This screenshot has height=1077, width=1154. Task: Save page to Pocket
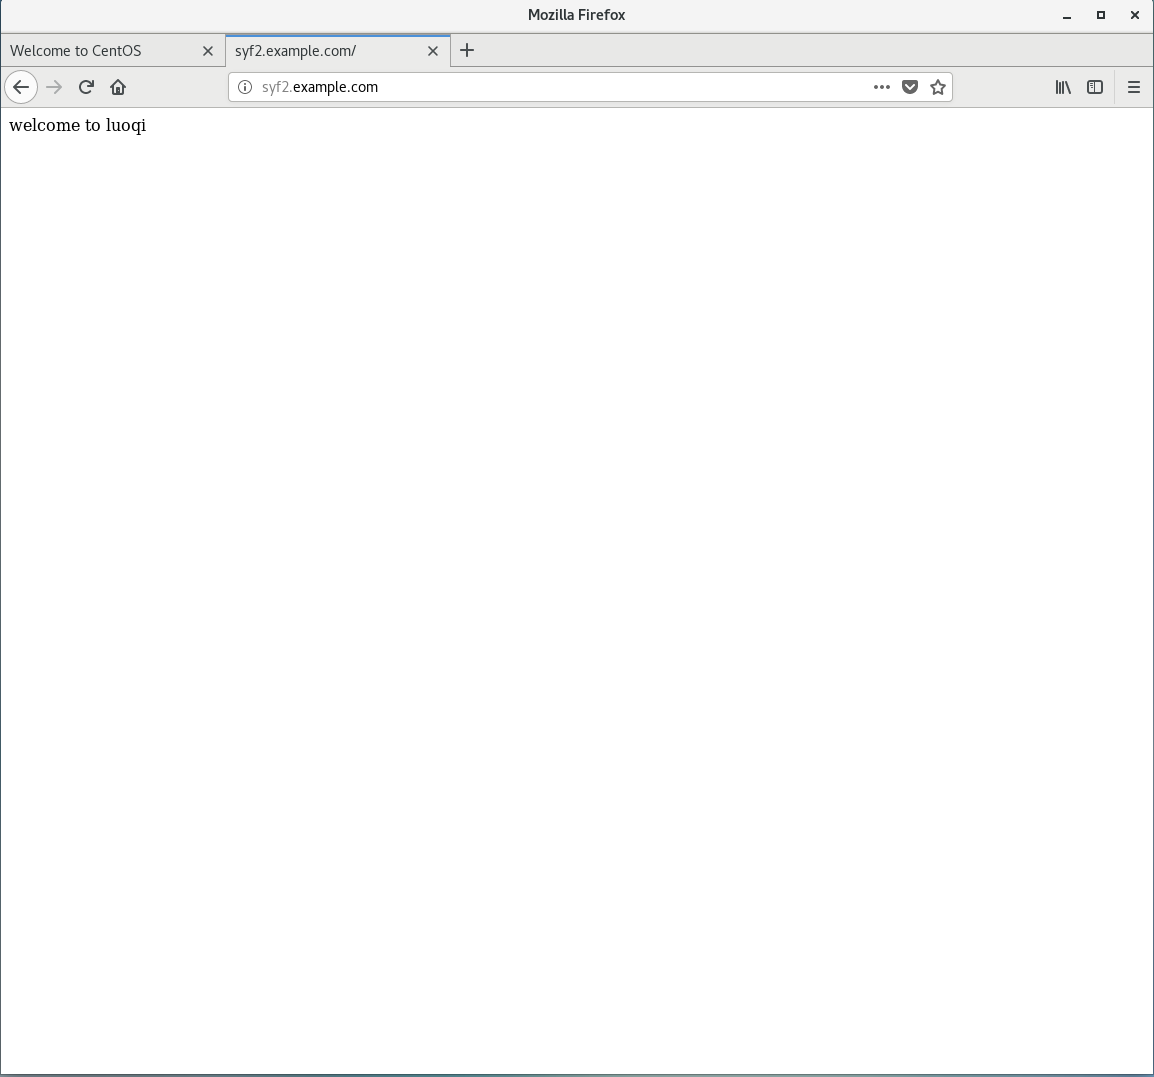(910, 87)
